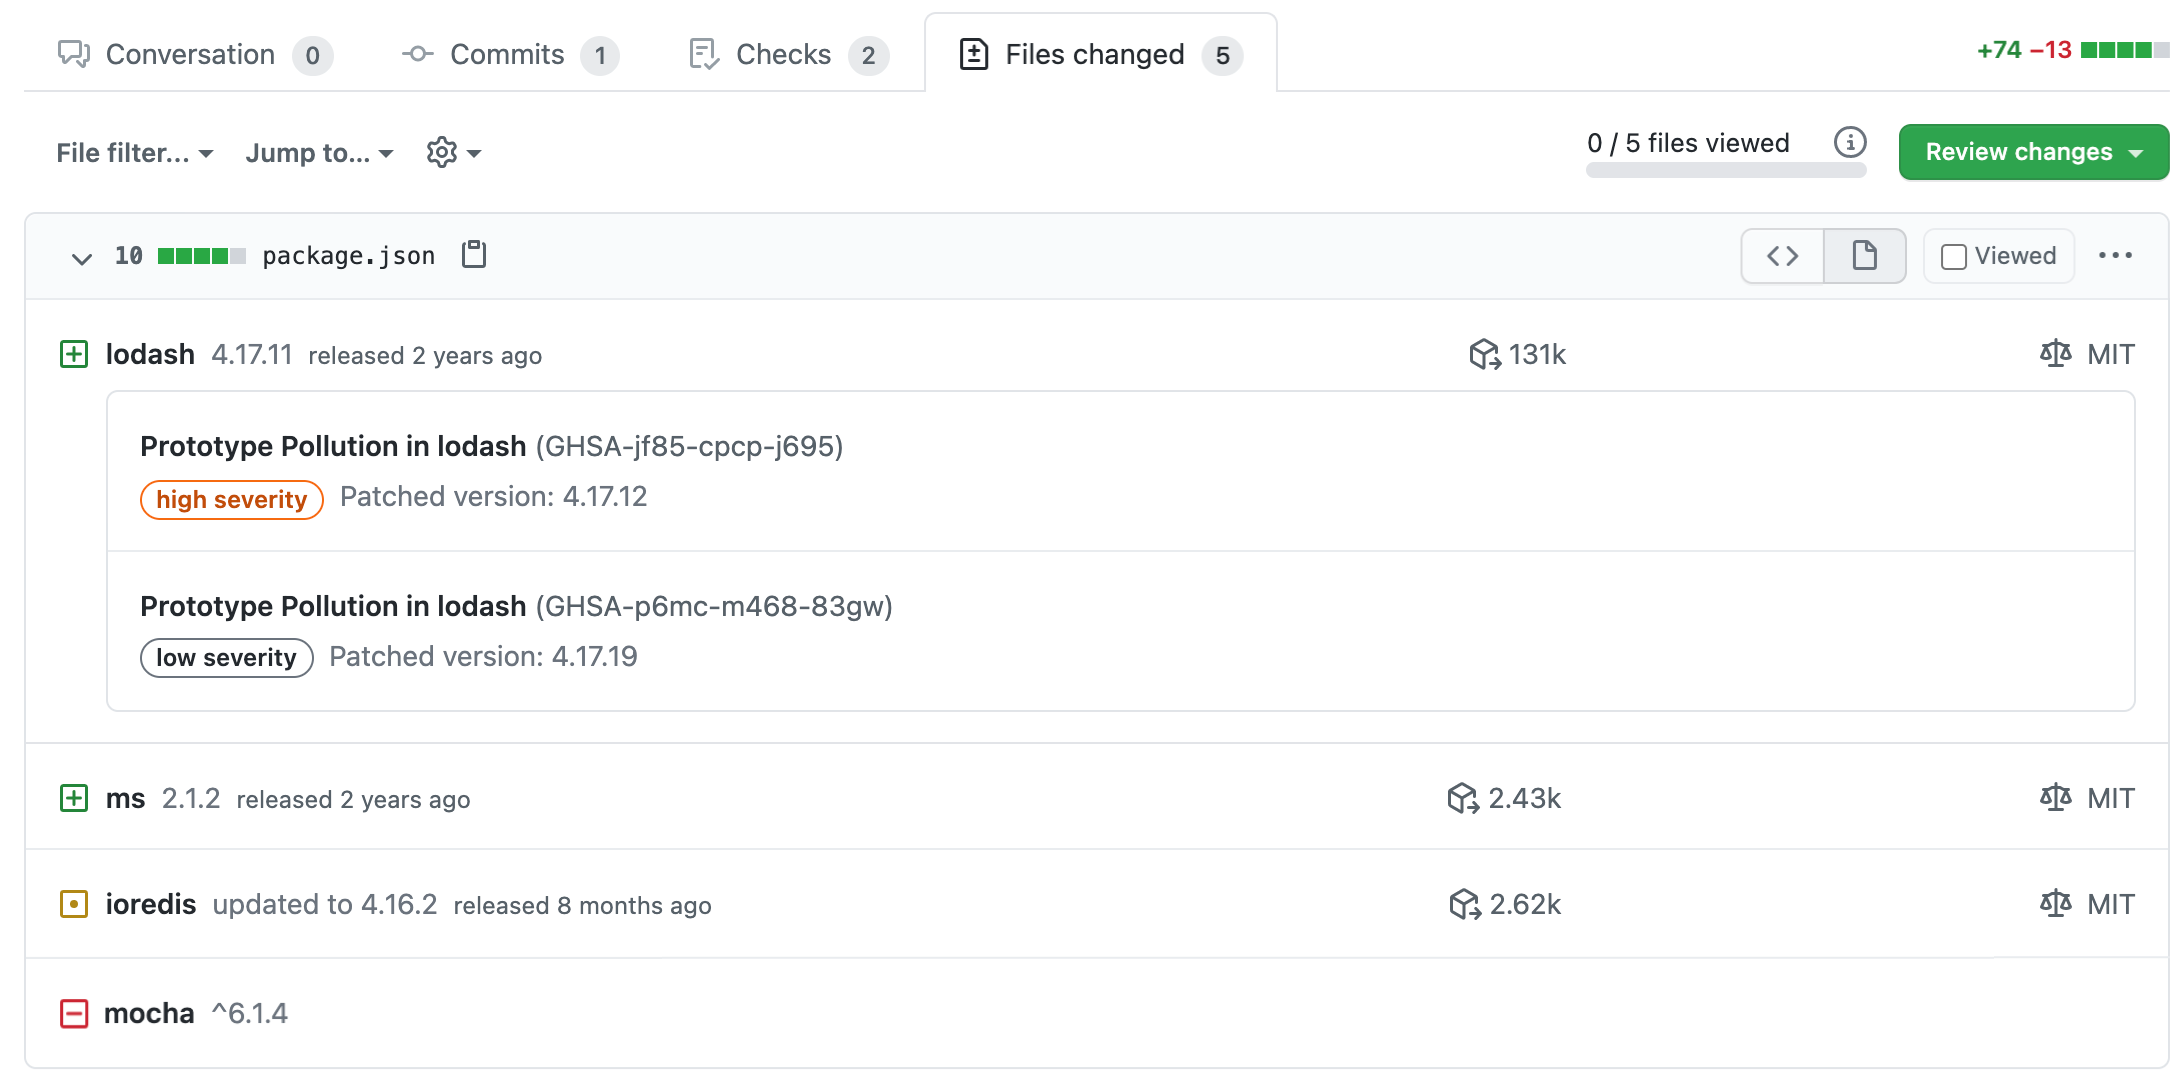Click the ms package icon
This screenshot has height=1092, width=2184.
[x=72, y=798]
